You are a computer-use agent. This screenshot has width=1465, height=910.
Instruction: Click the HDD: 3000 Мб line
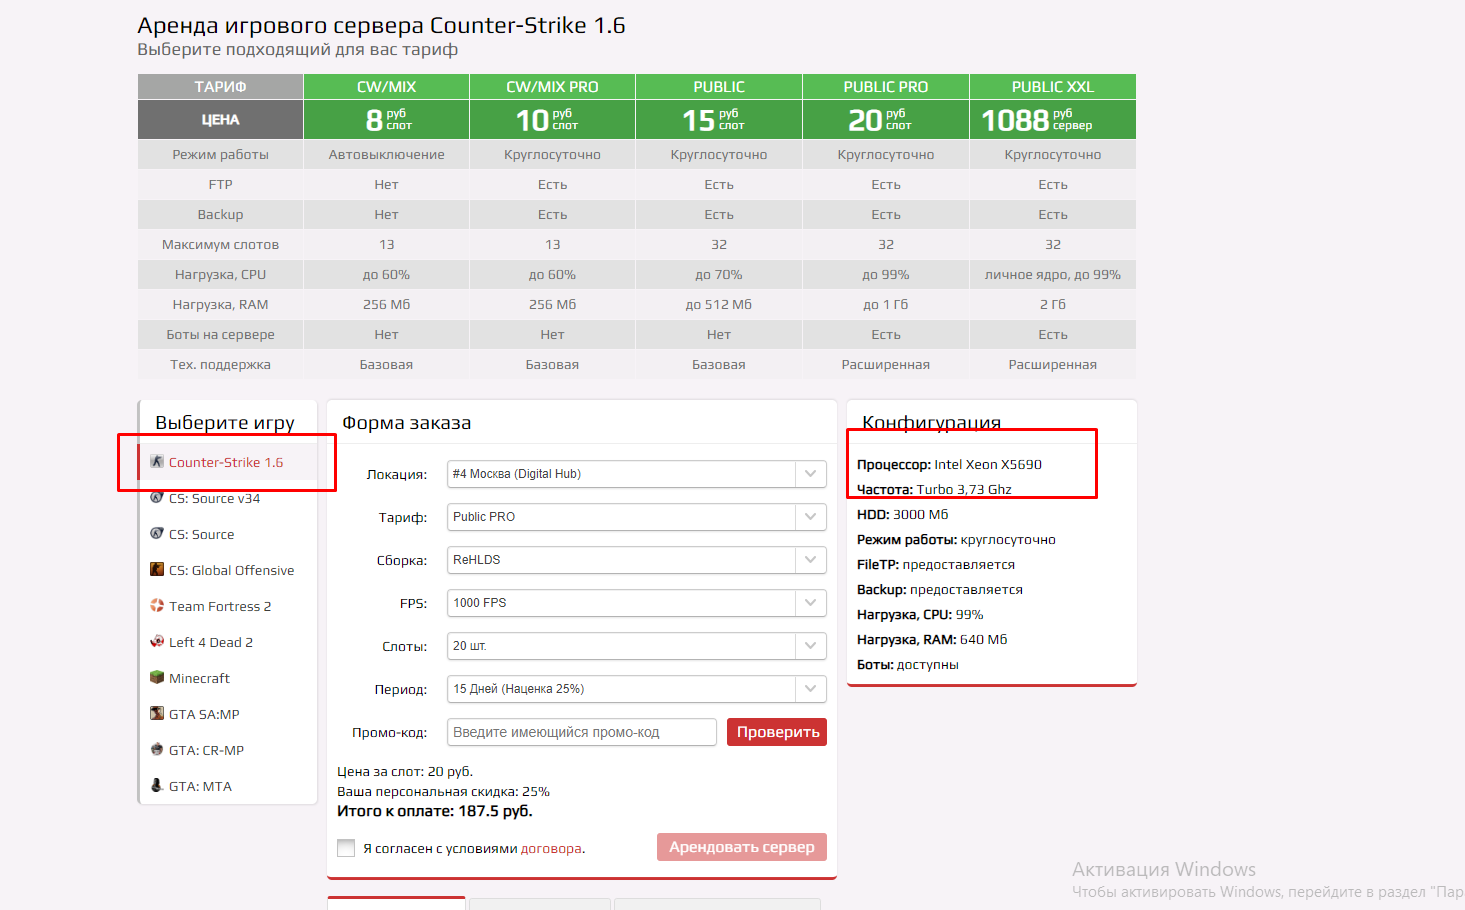point(902,515)
